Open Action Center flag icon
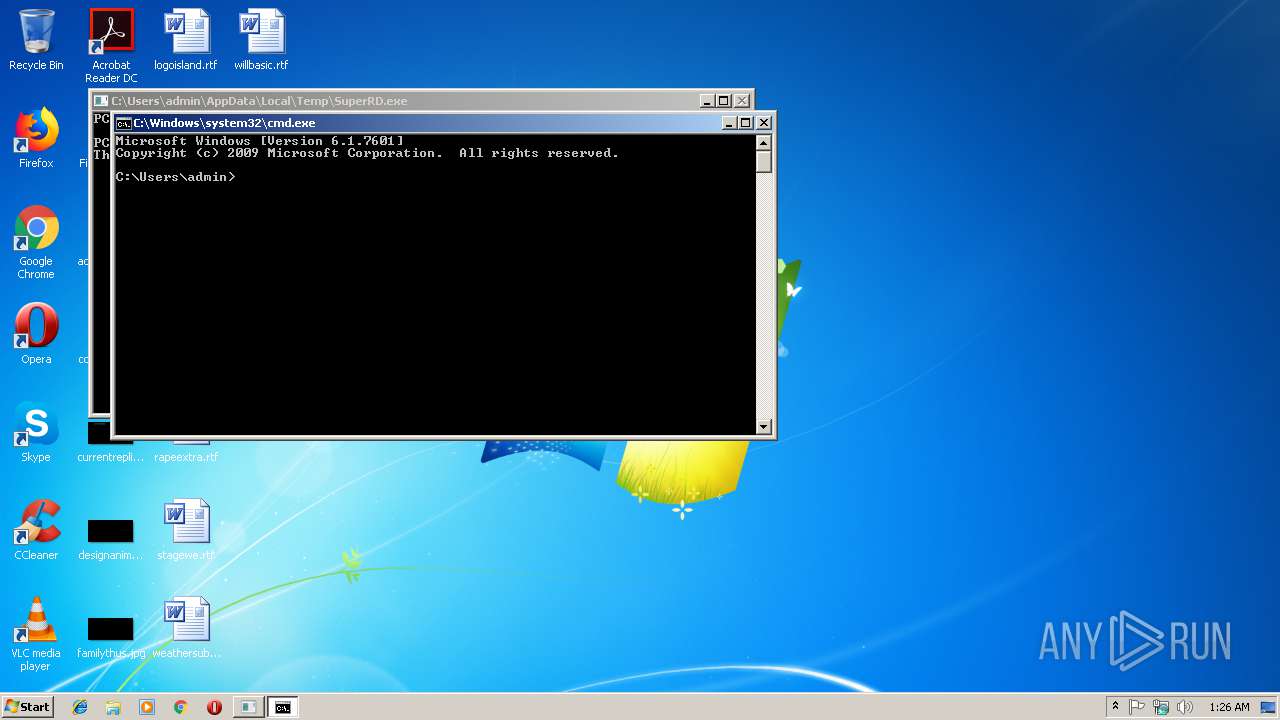Image resolution: width=1280 pixels, height=720 pixels. [1137, 707]
